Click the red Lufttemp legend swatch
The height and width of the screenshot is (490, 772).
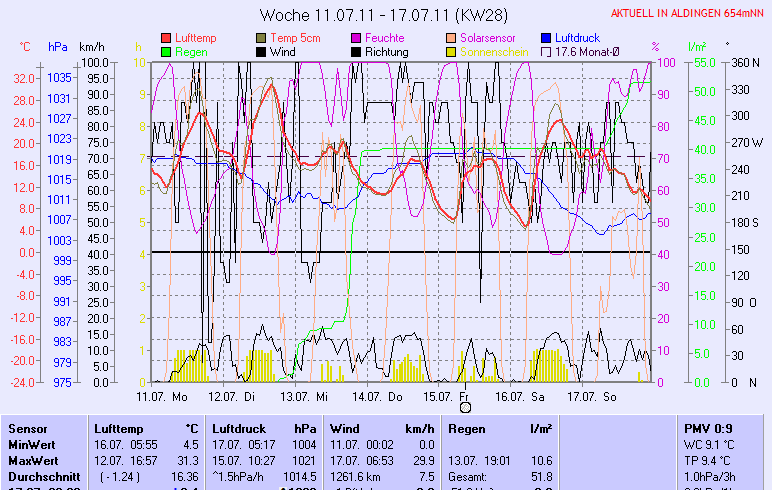166,38
